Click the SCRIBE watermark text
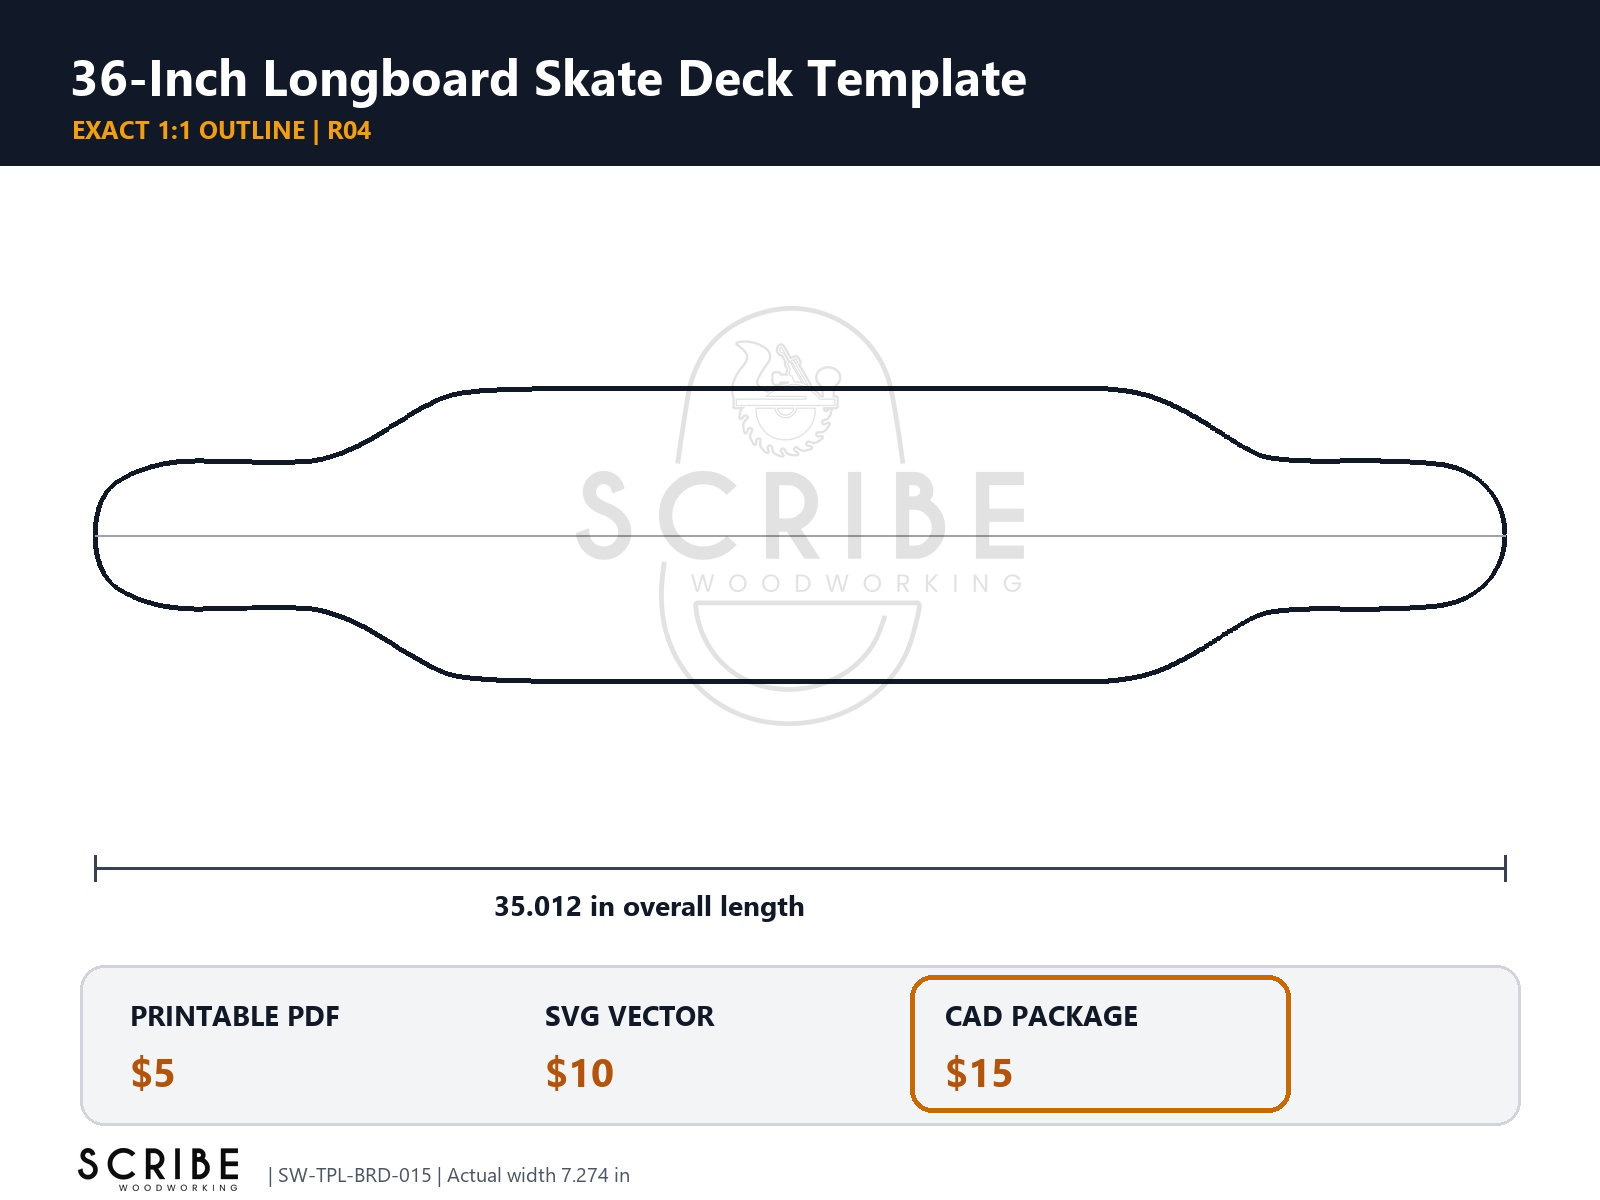The width and height of the screenshot is (1600, 1200). [x=802, y=516]
